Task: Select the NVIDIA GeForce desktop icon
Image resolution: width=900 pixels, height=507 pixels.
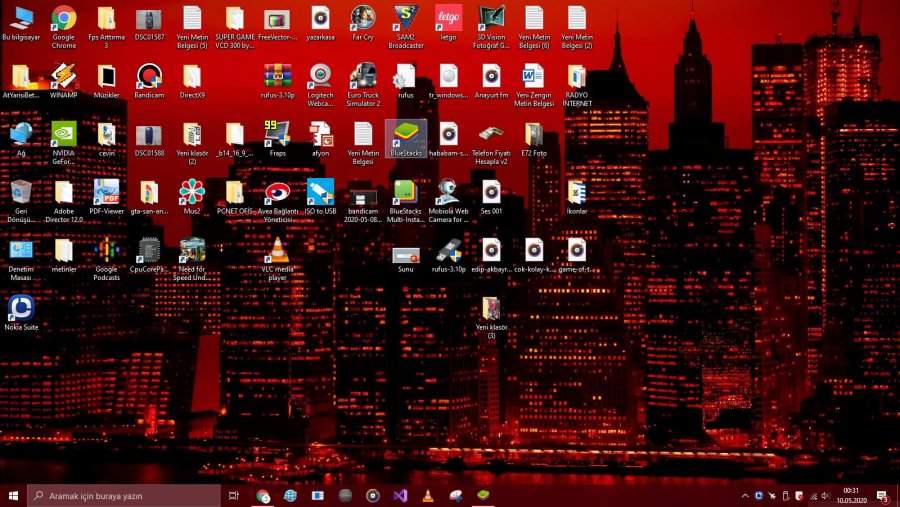Action: point(64,144)
